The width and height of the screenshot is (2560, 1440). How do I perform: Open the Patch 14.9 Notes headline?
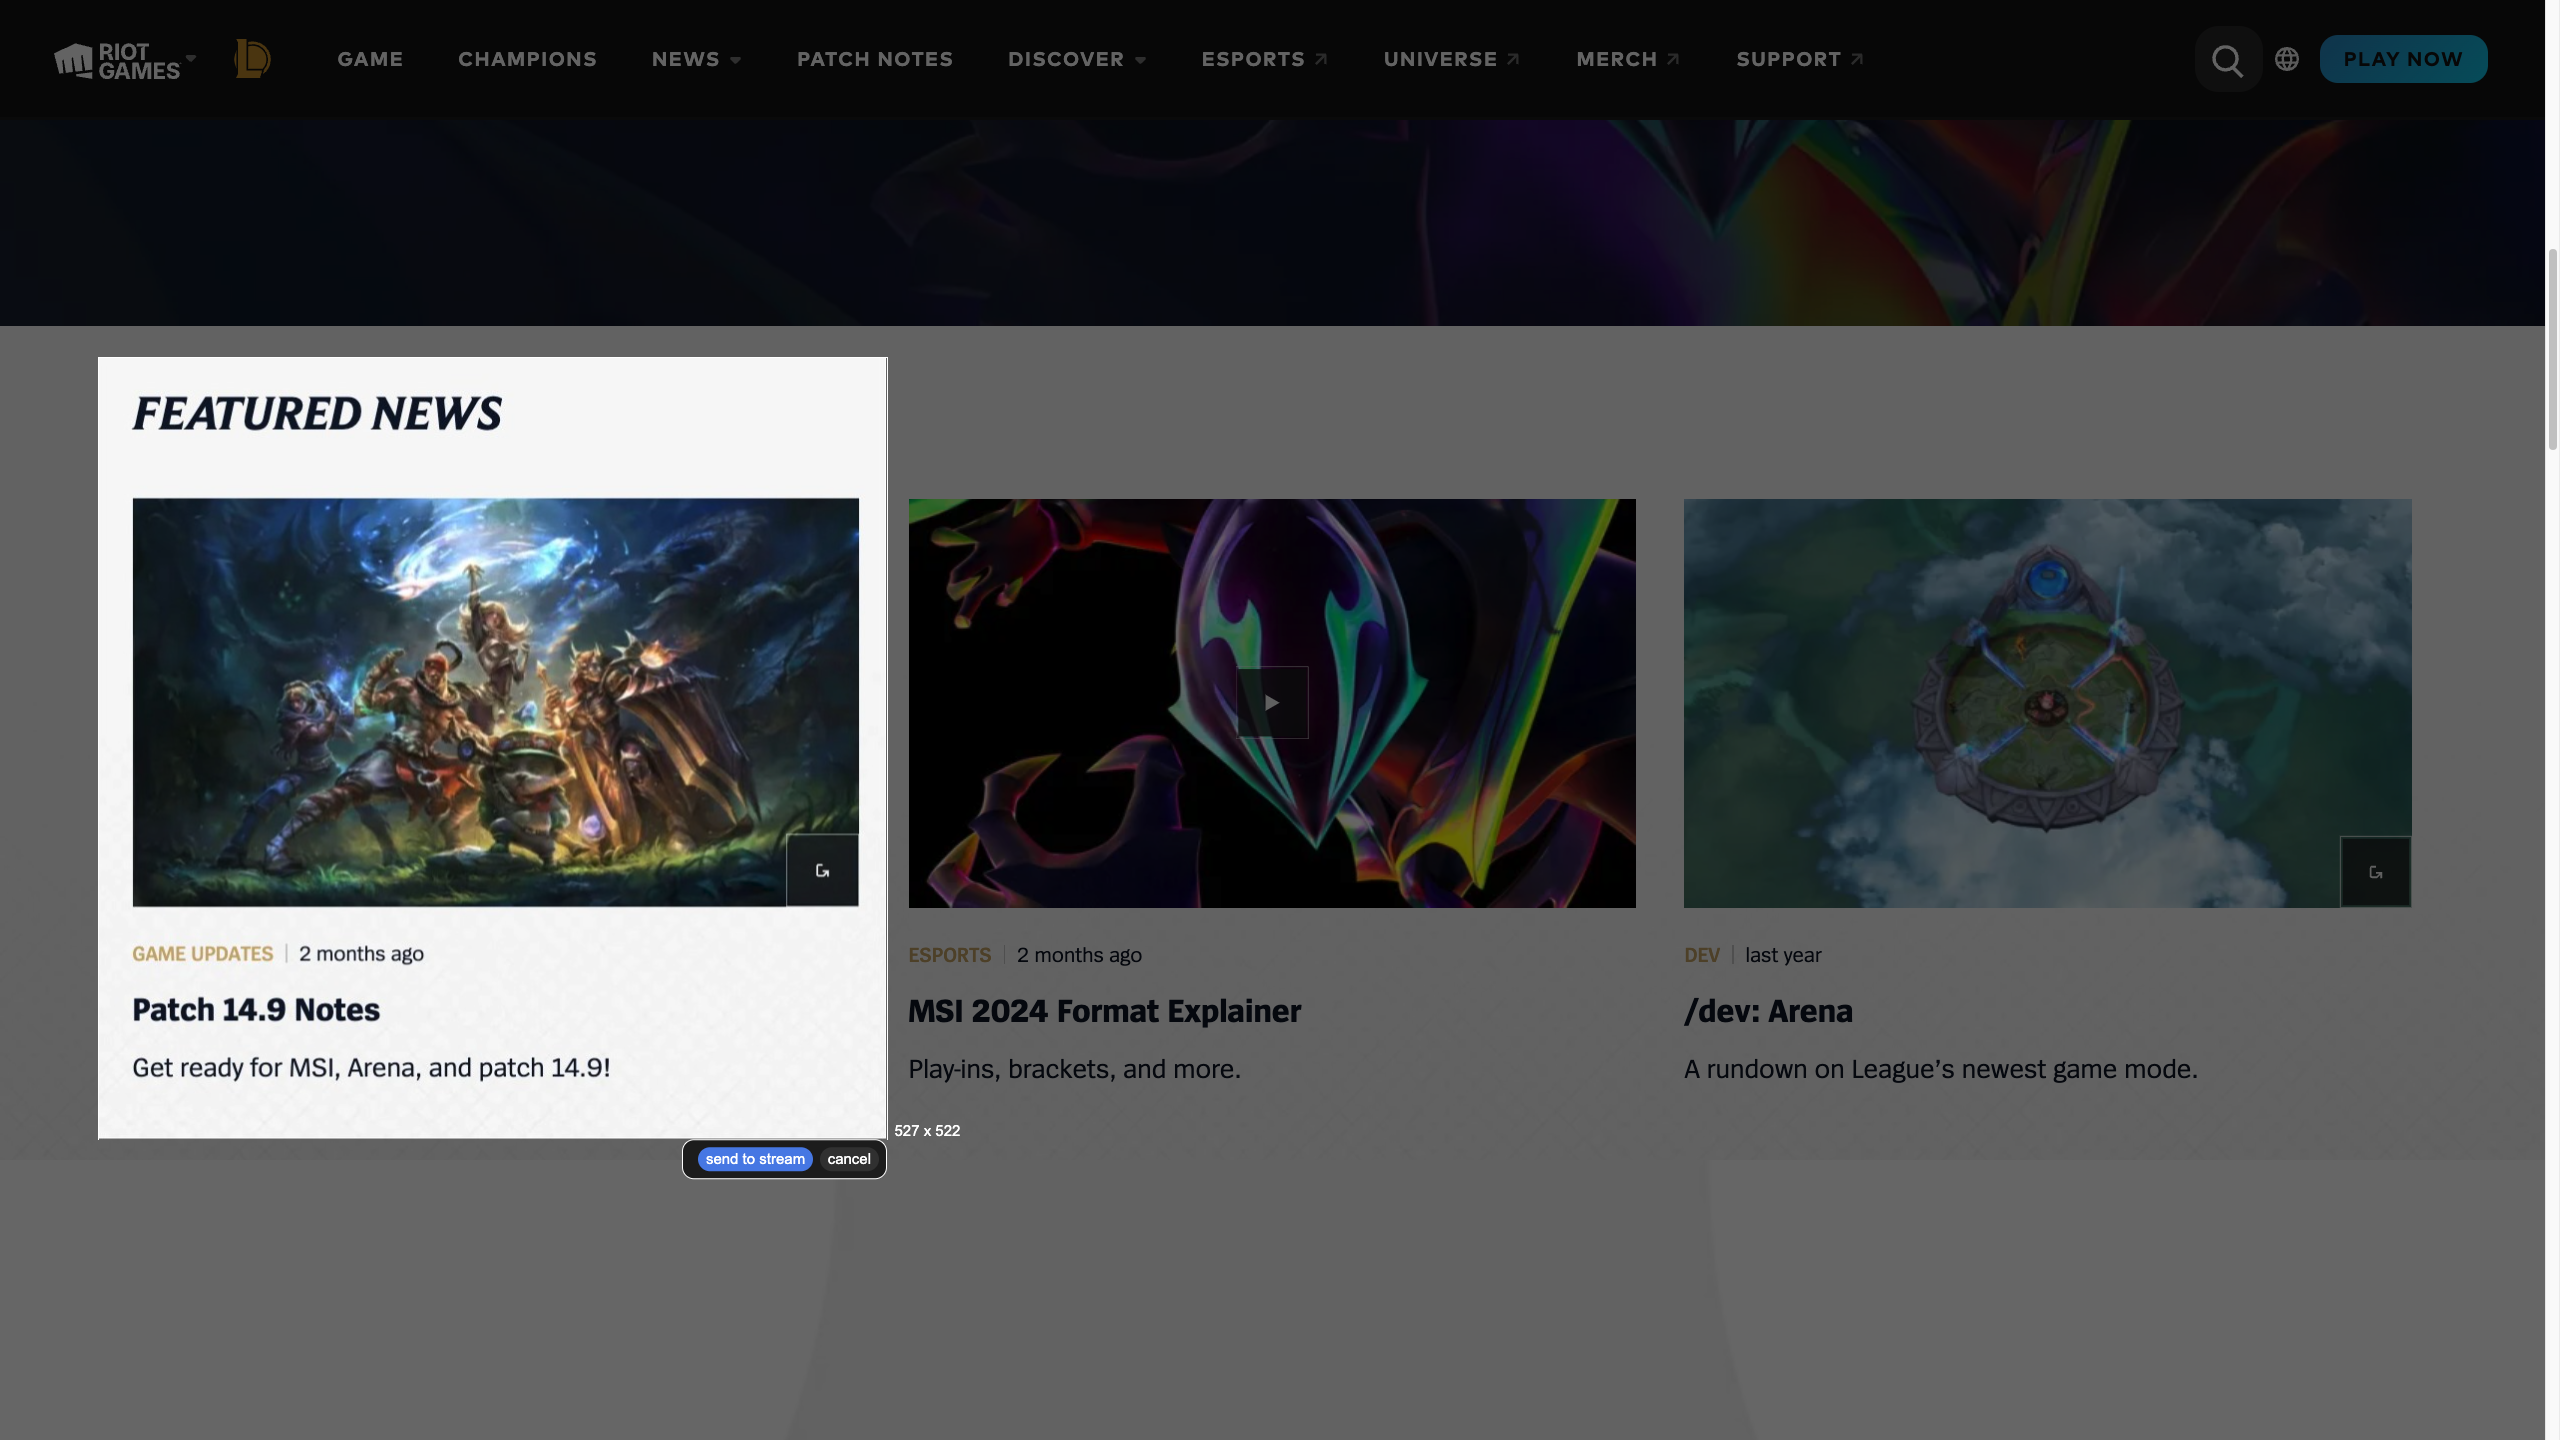tap(256, 1009)
